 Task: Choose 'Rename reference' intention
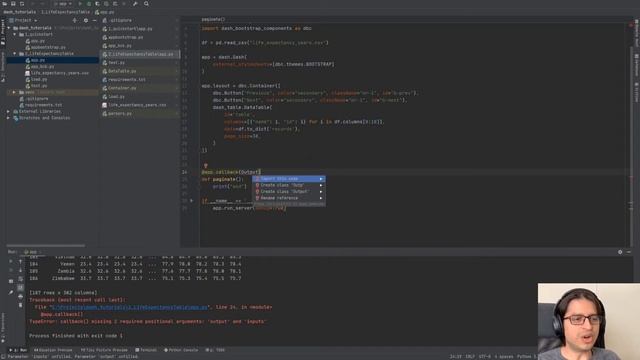coord(289,198)
